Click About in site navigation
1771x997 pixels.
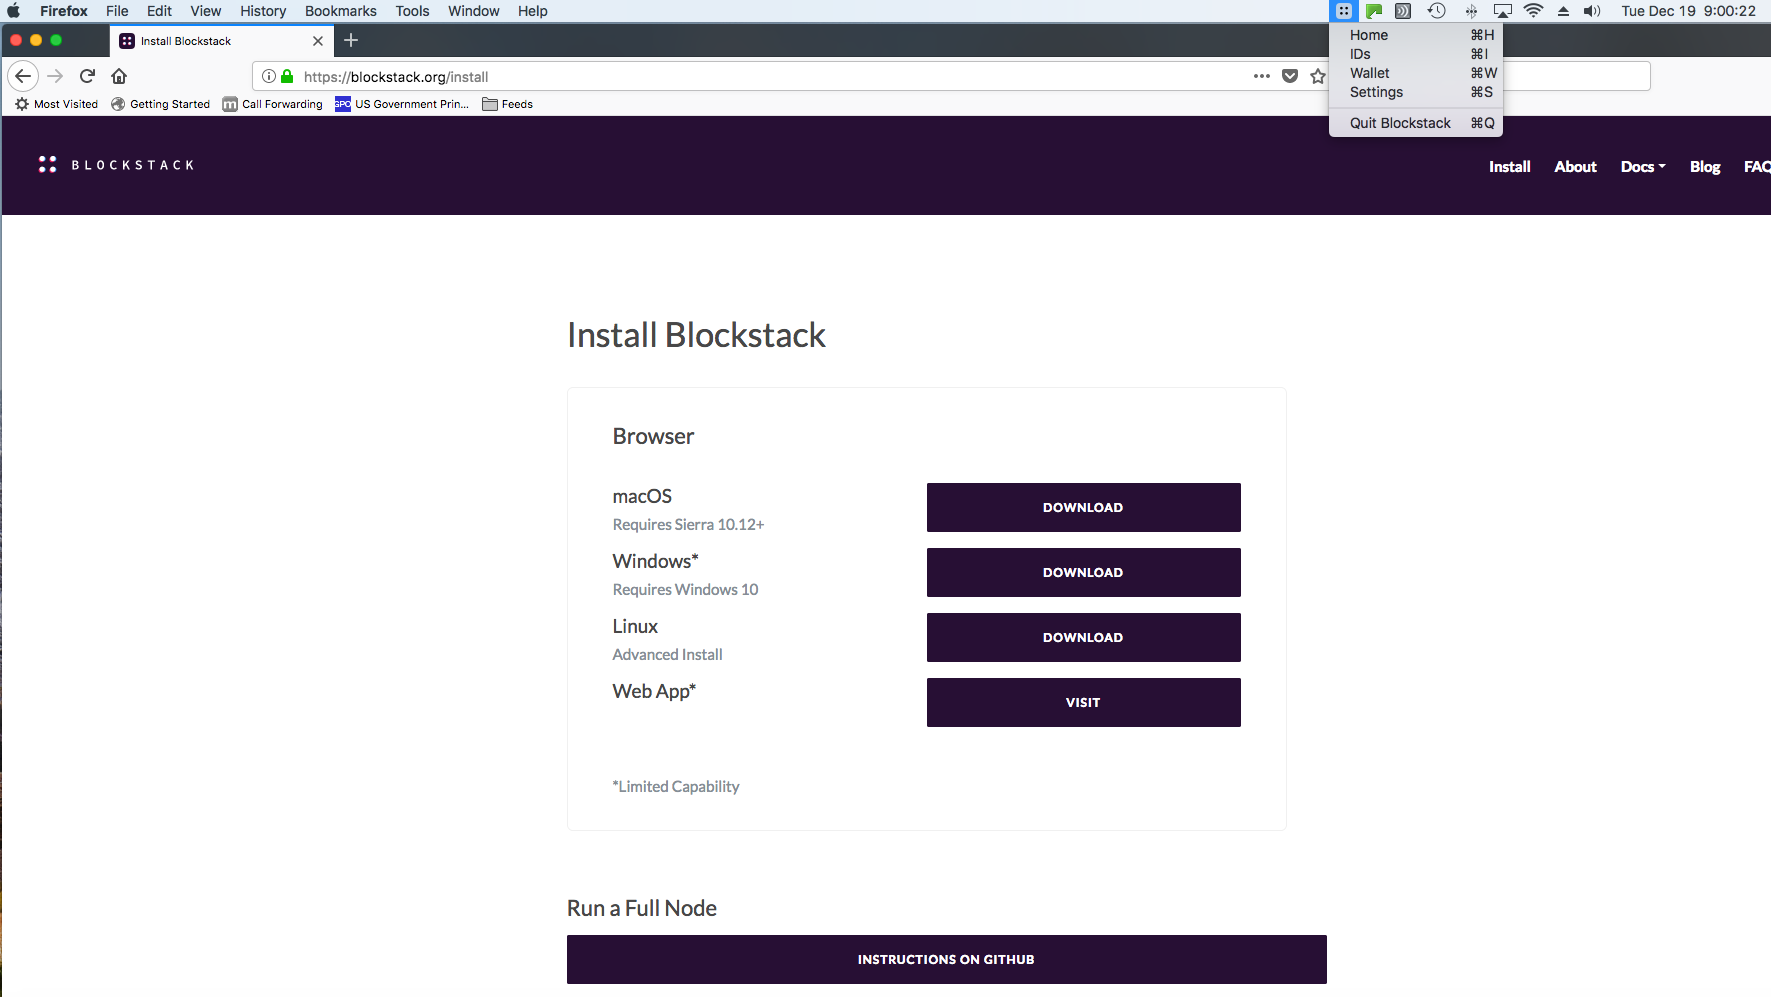click(x=1575, y=167)
